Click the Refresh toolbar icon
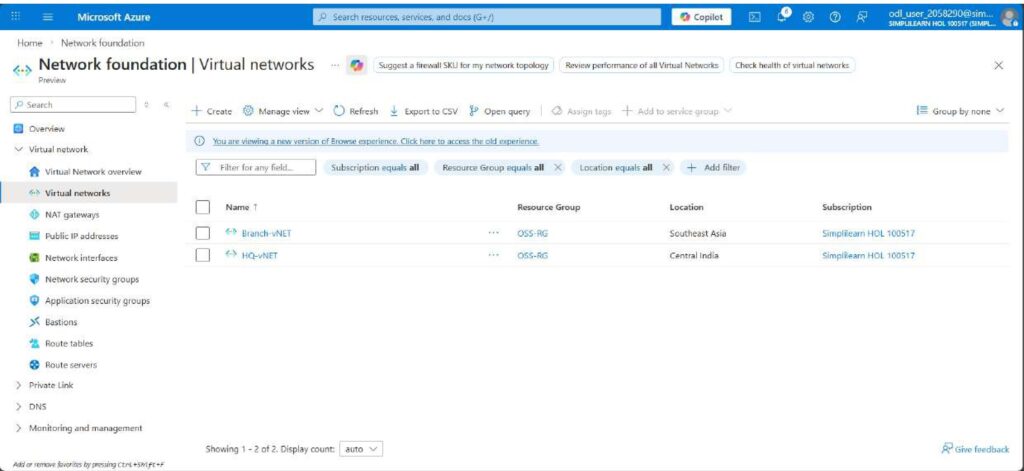 tap(340, 111)
